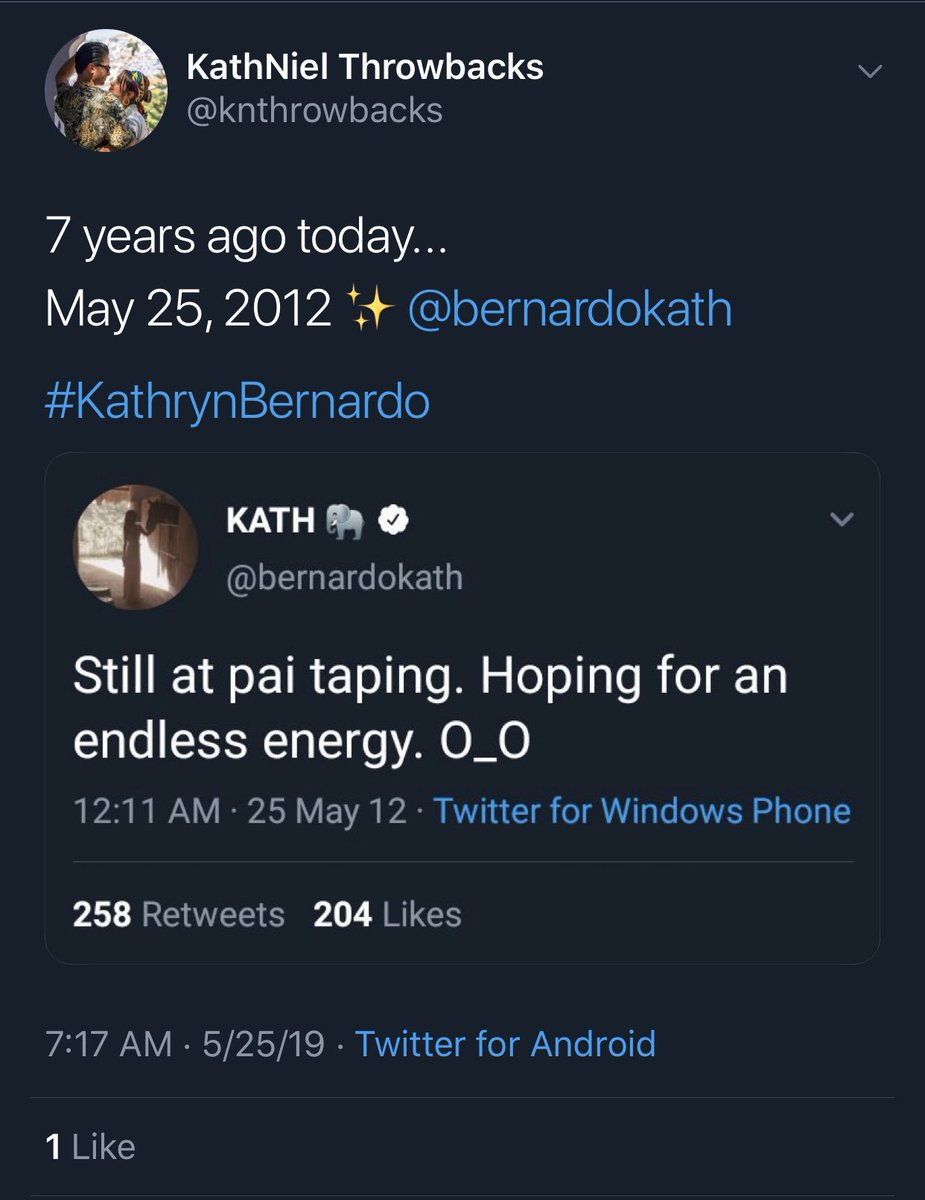The image size is (925, 1200).
Task: Click the 12:11 AM · 25 May 12 timestamp
Action: coord(240,811)
